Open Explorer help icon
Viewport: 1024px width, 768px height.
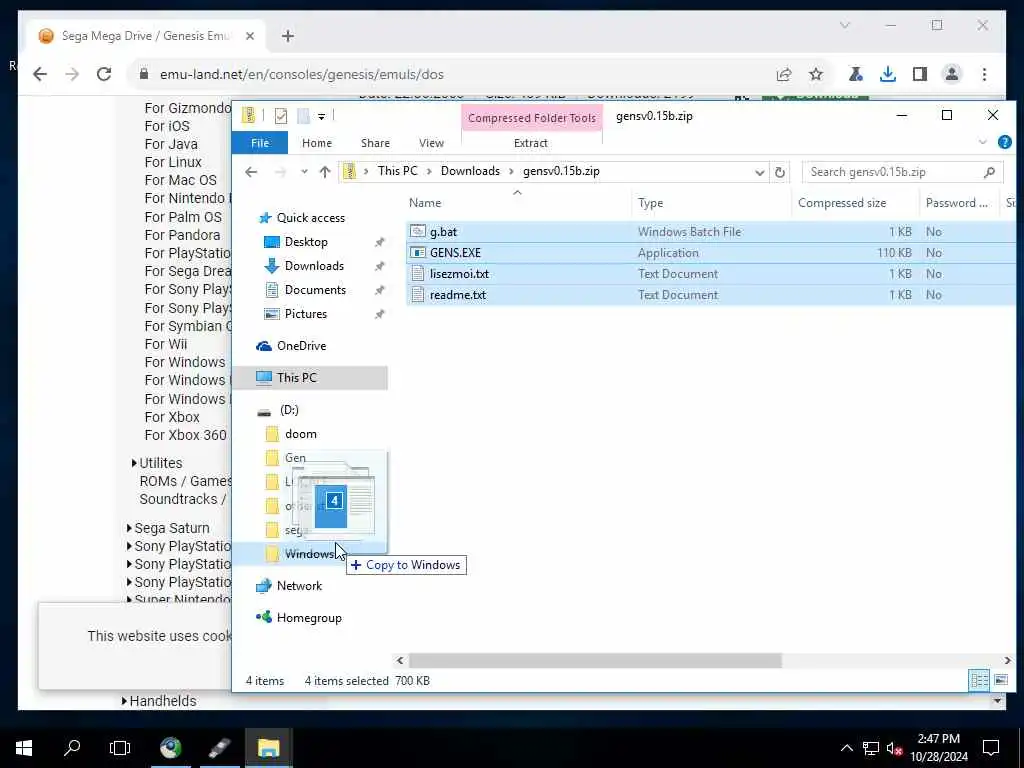1004,142
